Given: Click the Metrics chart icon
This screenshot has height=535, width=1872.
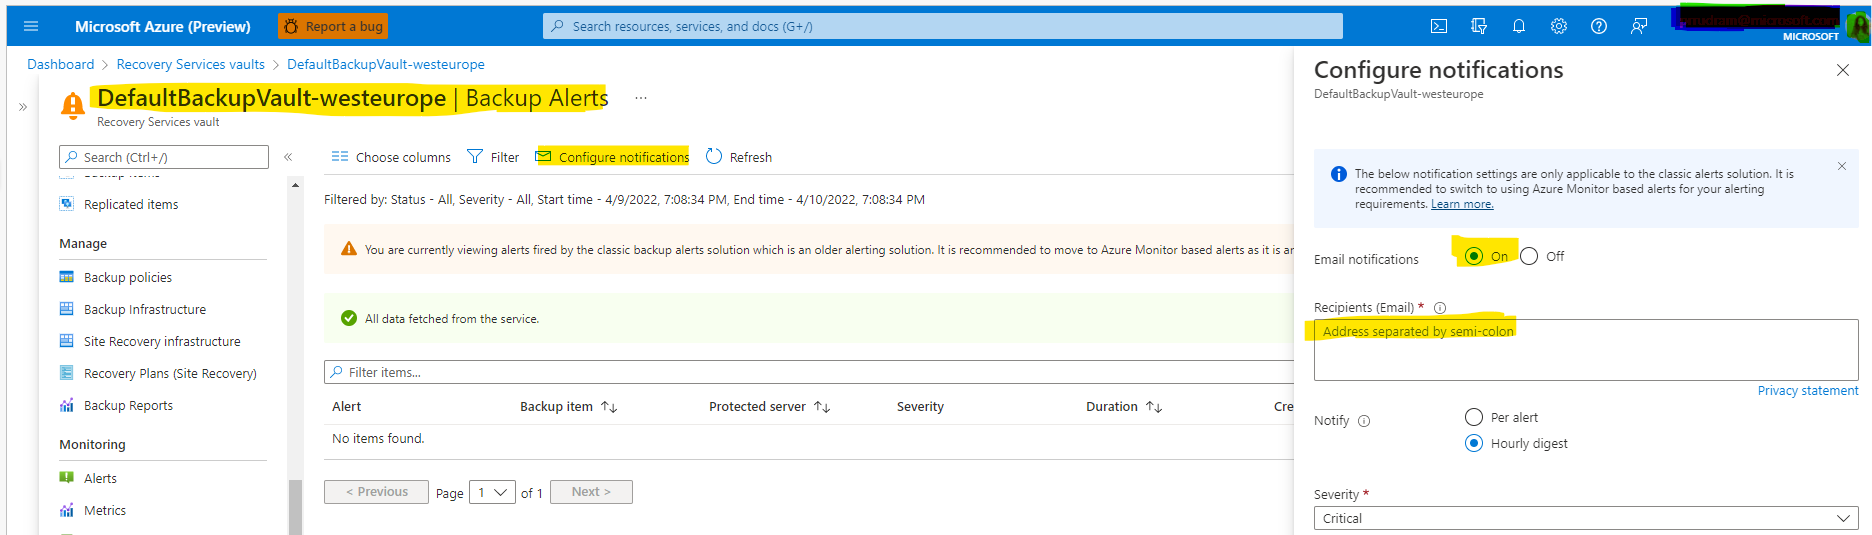Looking at the screenshot, I should pos(67,510).
